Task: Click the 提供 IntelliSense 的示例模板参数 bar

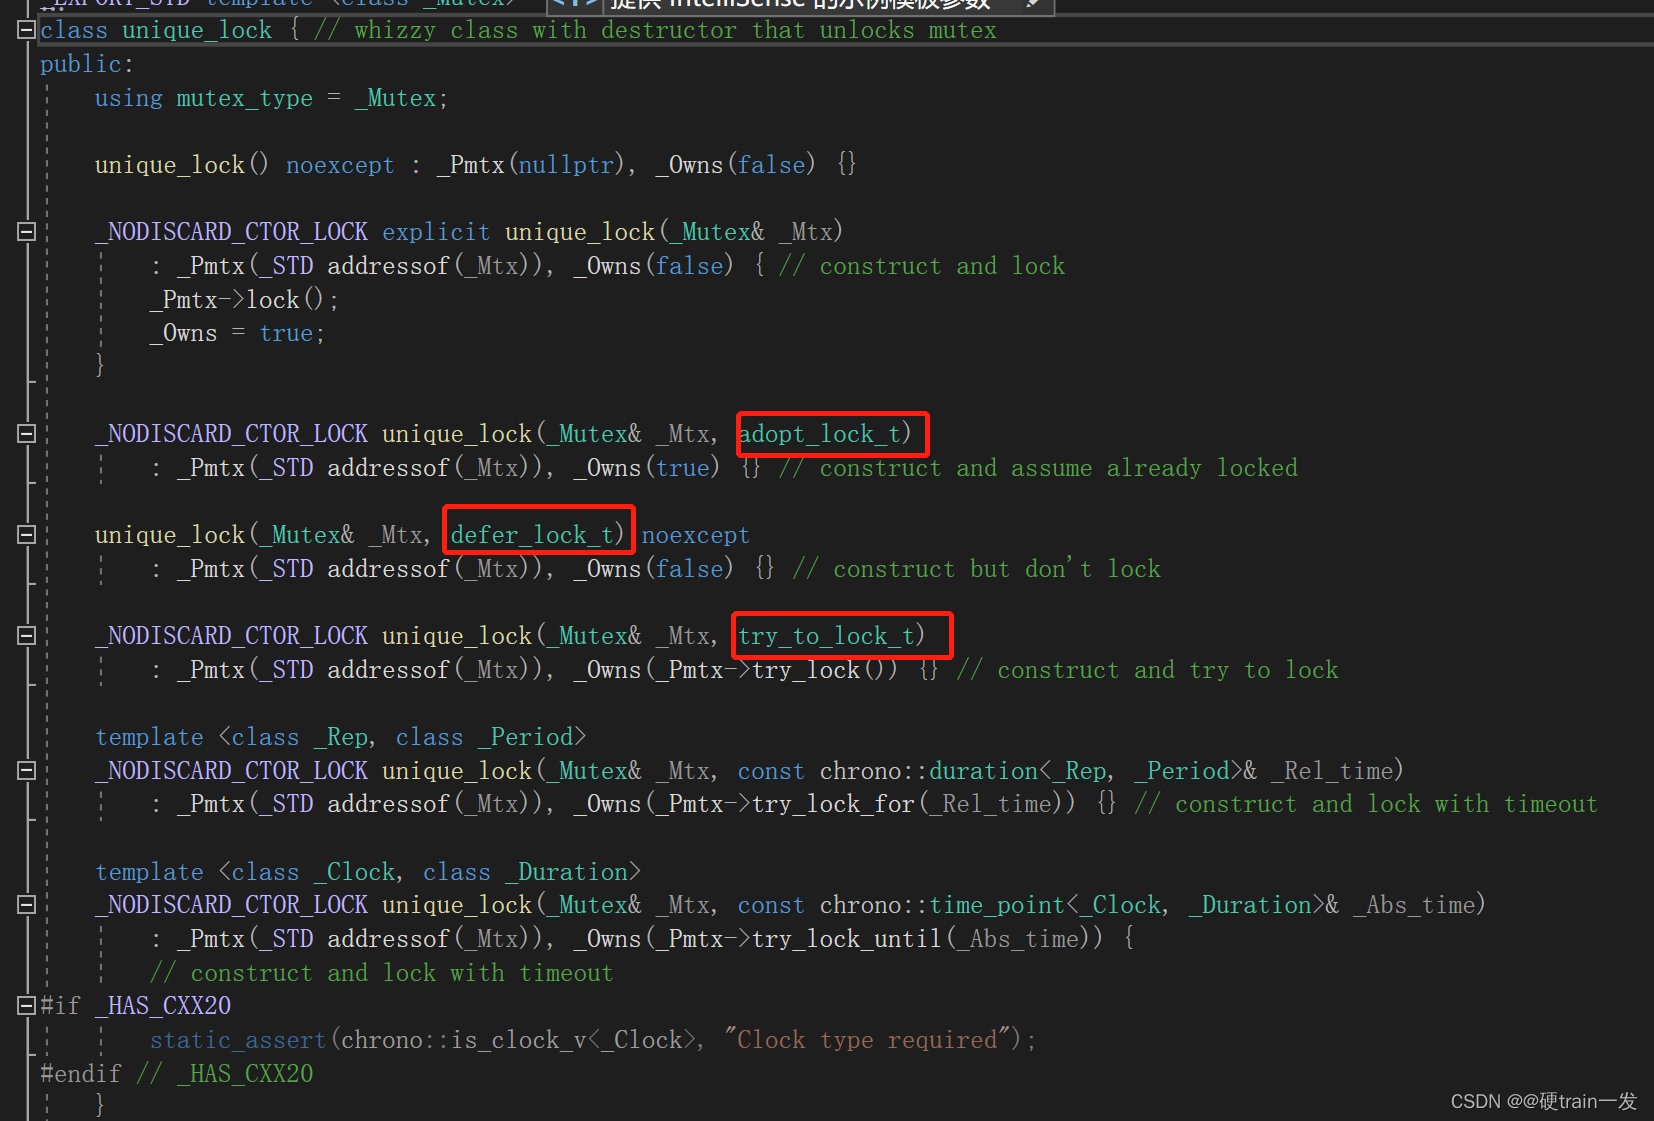Action: [800, 5]
